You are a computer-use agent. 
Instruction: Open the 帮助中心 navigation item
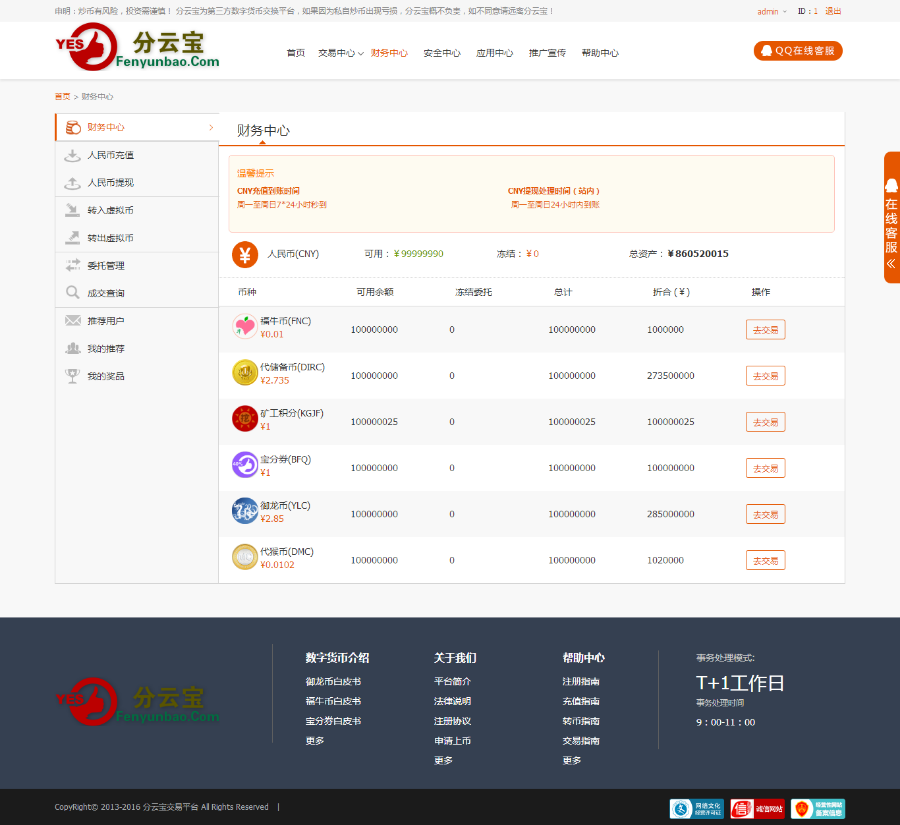pos(600,53)
